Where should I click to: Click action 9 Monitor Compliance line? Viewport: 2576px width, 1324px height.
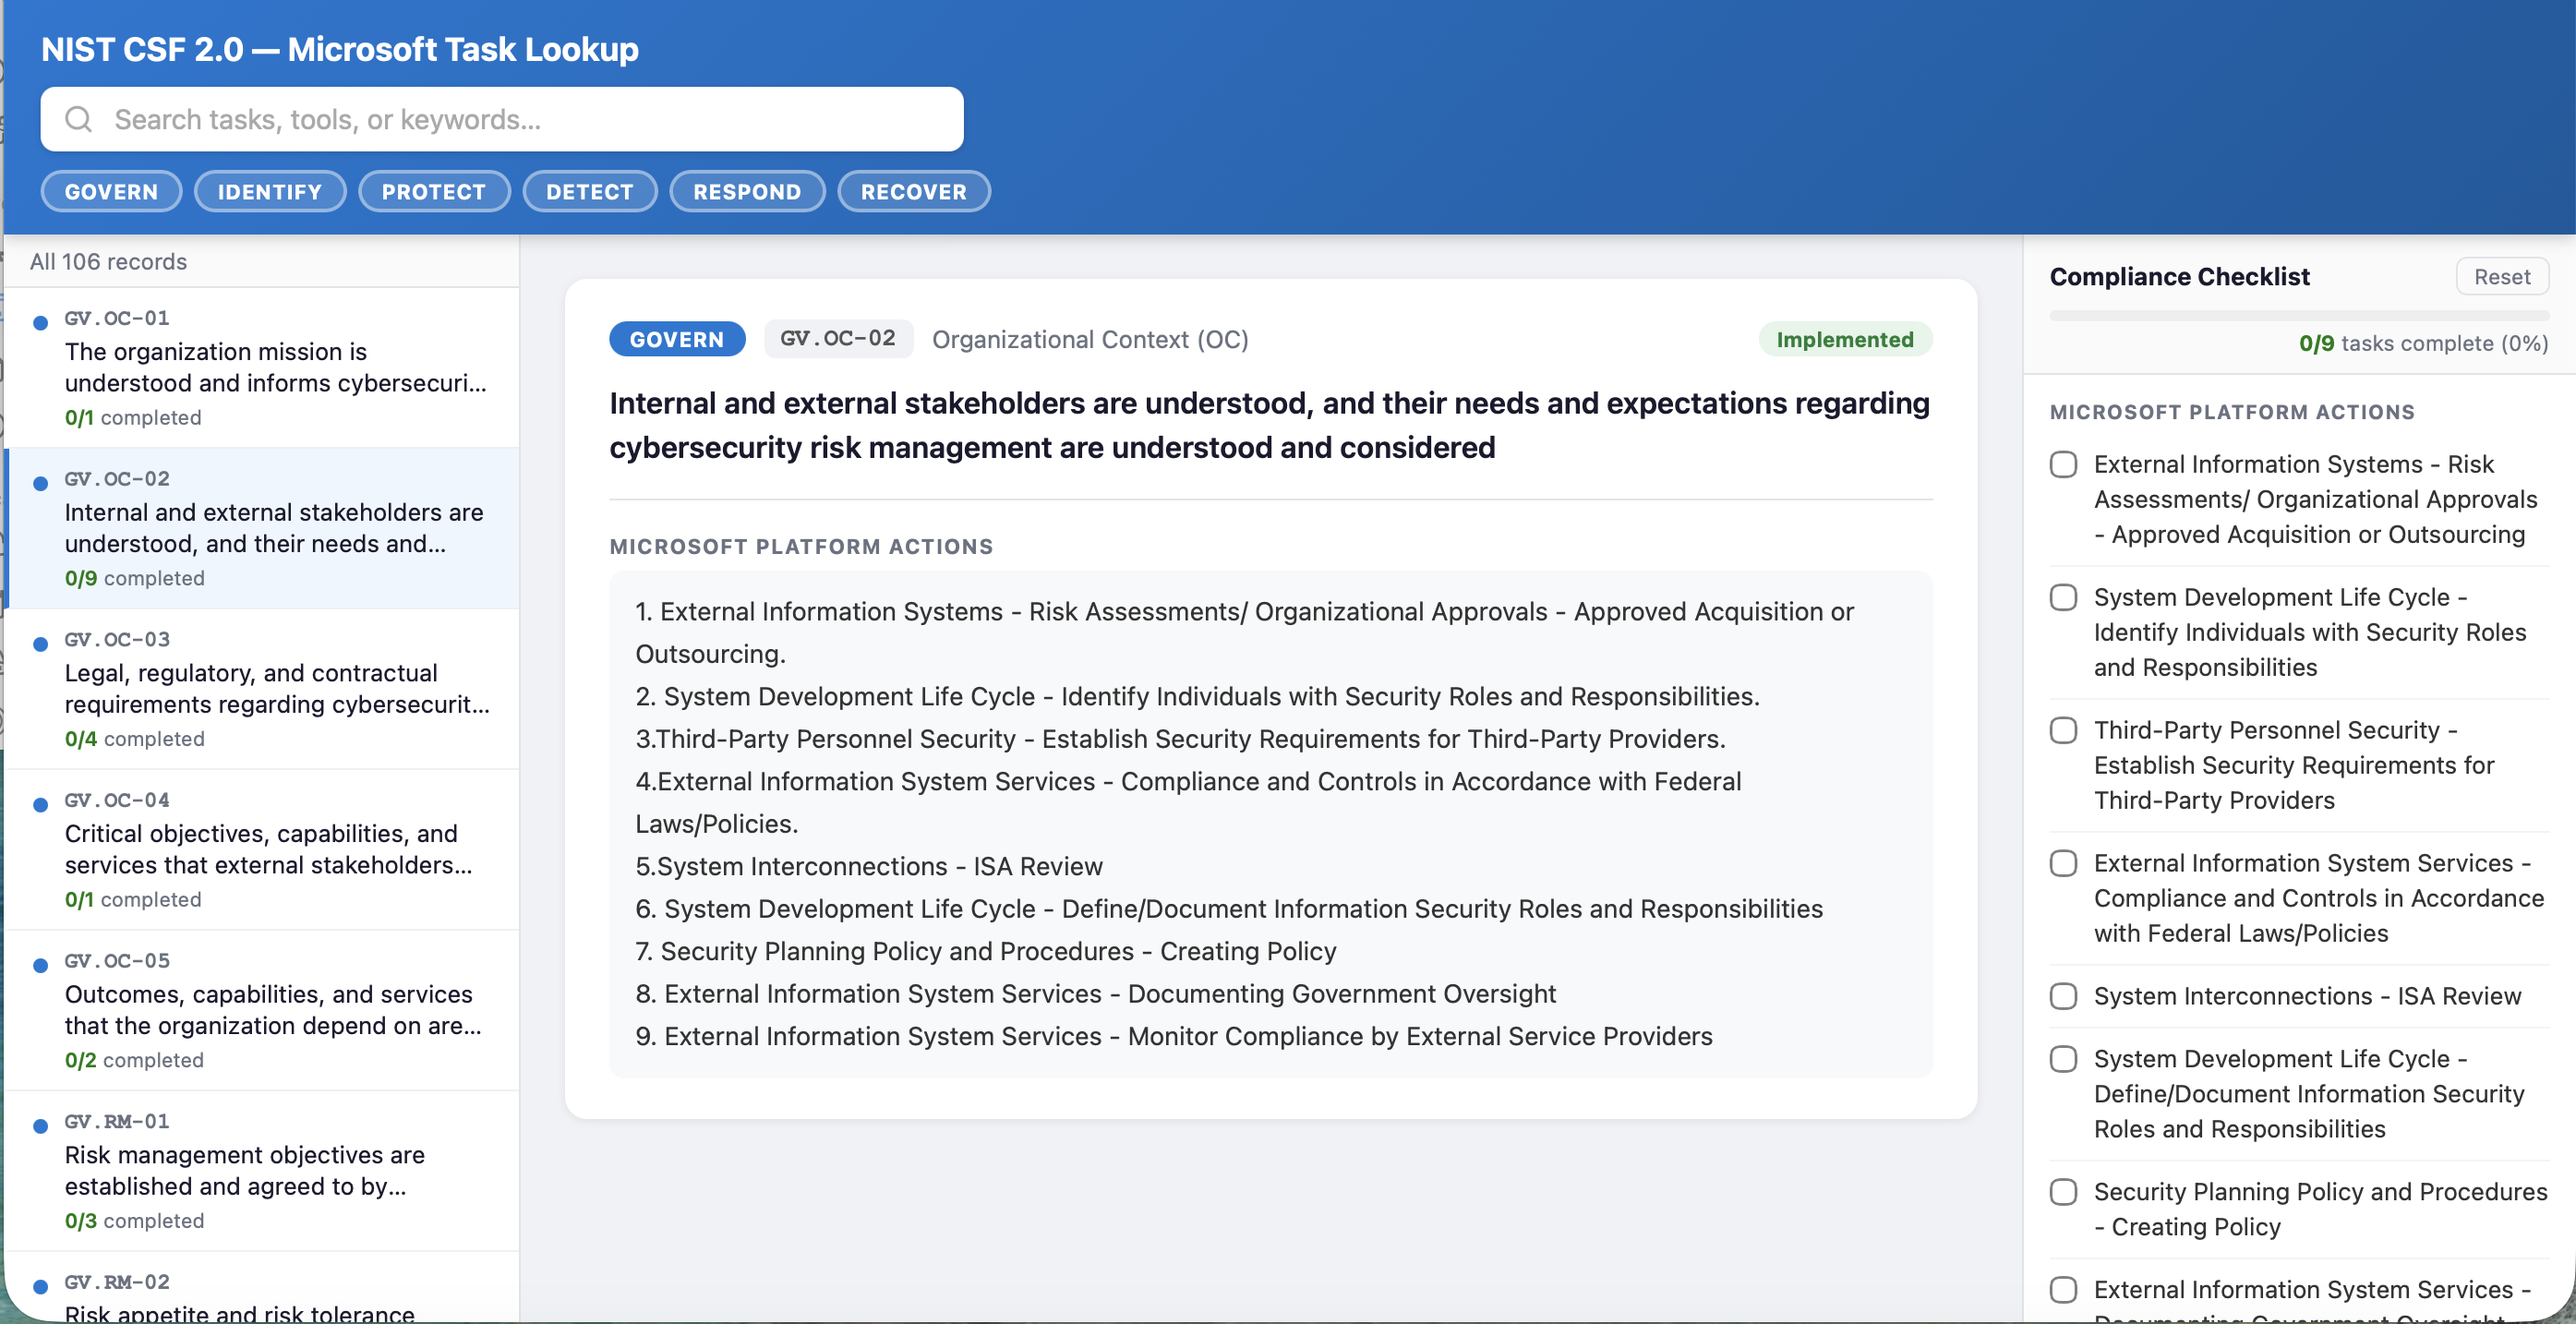1174,1036
